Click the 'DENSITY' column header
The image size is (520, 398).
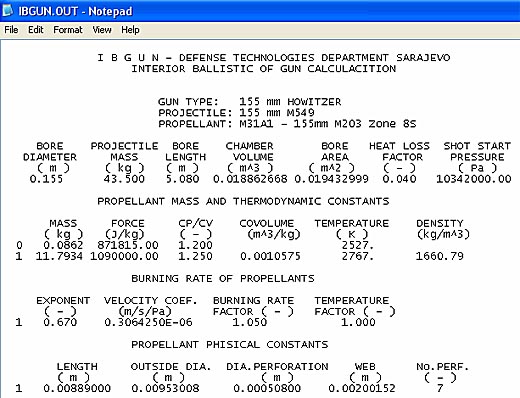(x=440, y=223)
